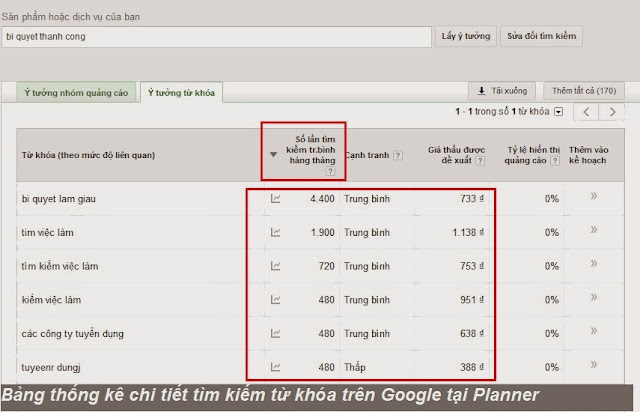Screen dimensions: 640x412
Task: Open trend chart for tìm việc làm
Action: pyautogui.click(x=276, y=233)
